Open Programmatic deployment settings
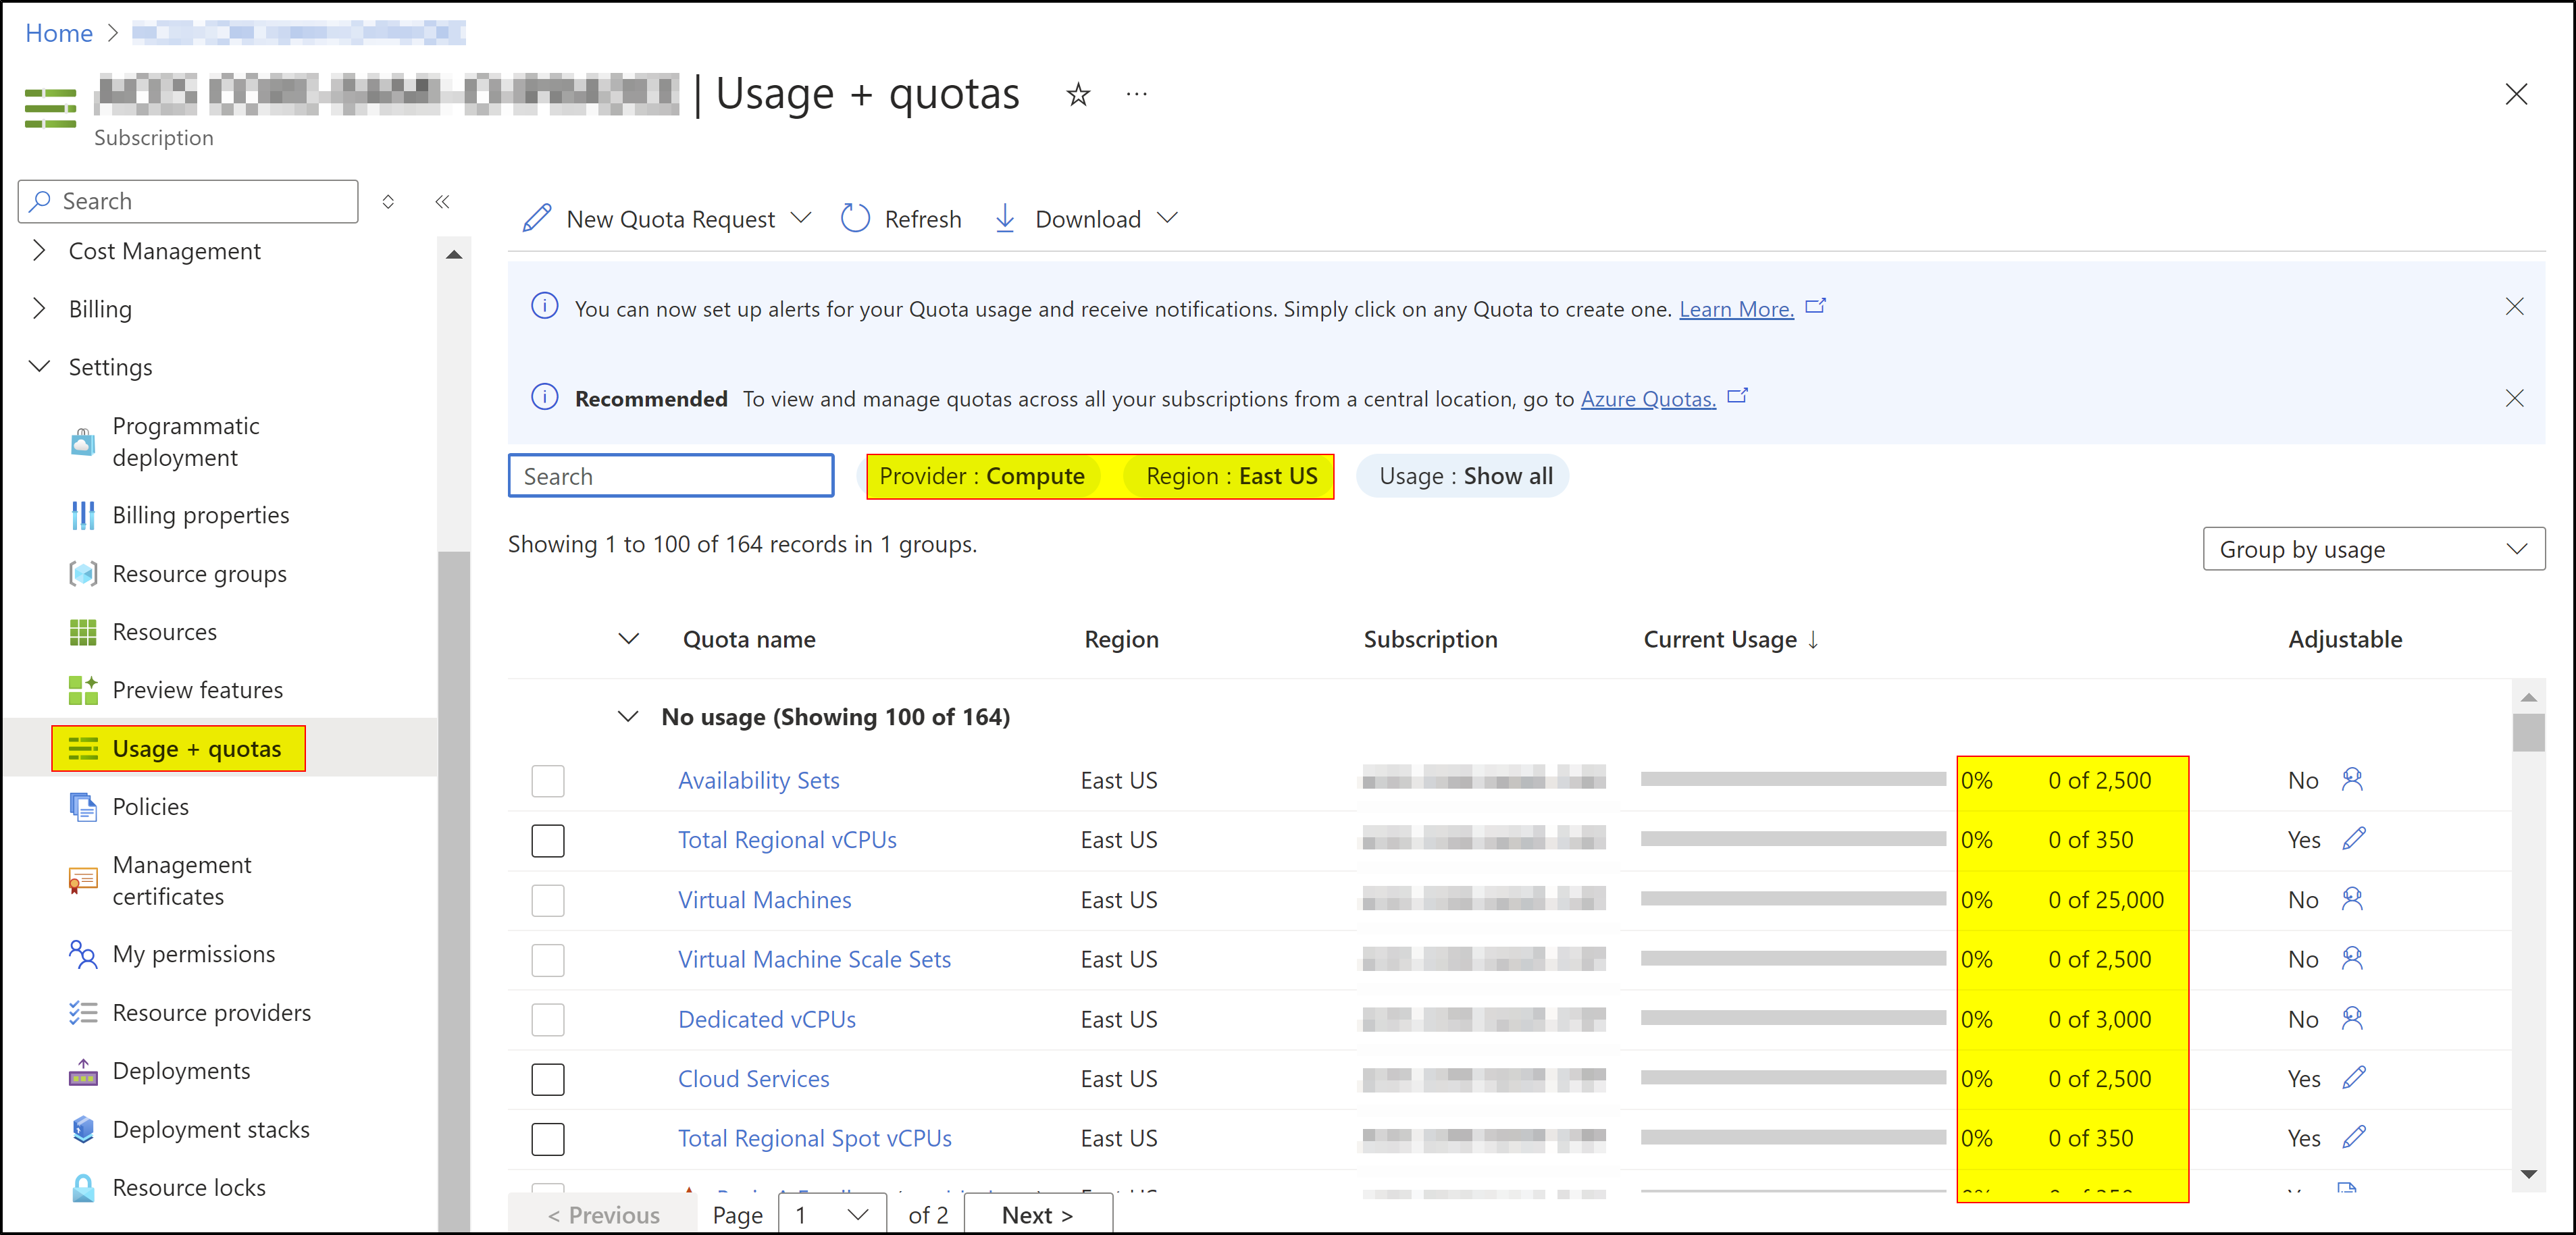Image resolution: width=2576 pixels, height=1235 pixels. (x=186, y=441)
